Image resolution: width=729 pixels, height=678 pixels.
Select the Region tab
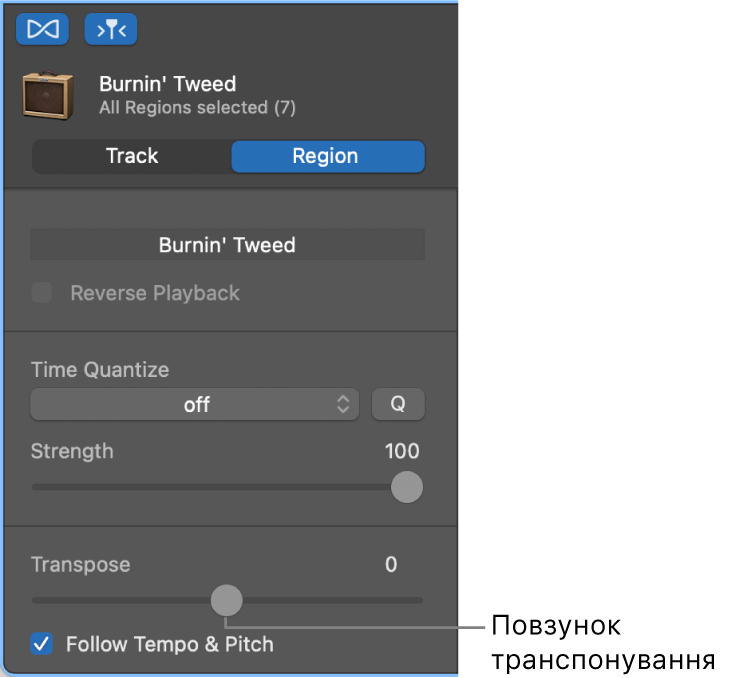pos(327,156)
